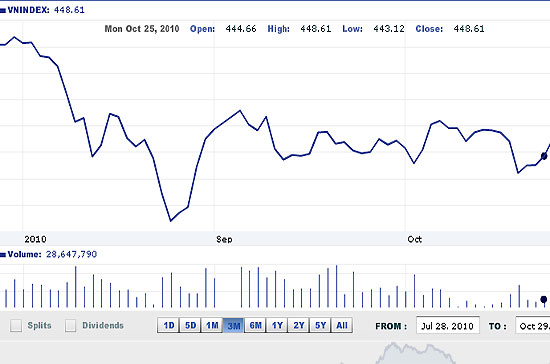The width and height of the screenshot is (550, 364).
Task: Click the Volume legend square icon
Action: tap(3, 255)
